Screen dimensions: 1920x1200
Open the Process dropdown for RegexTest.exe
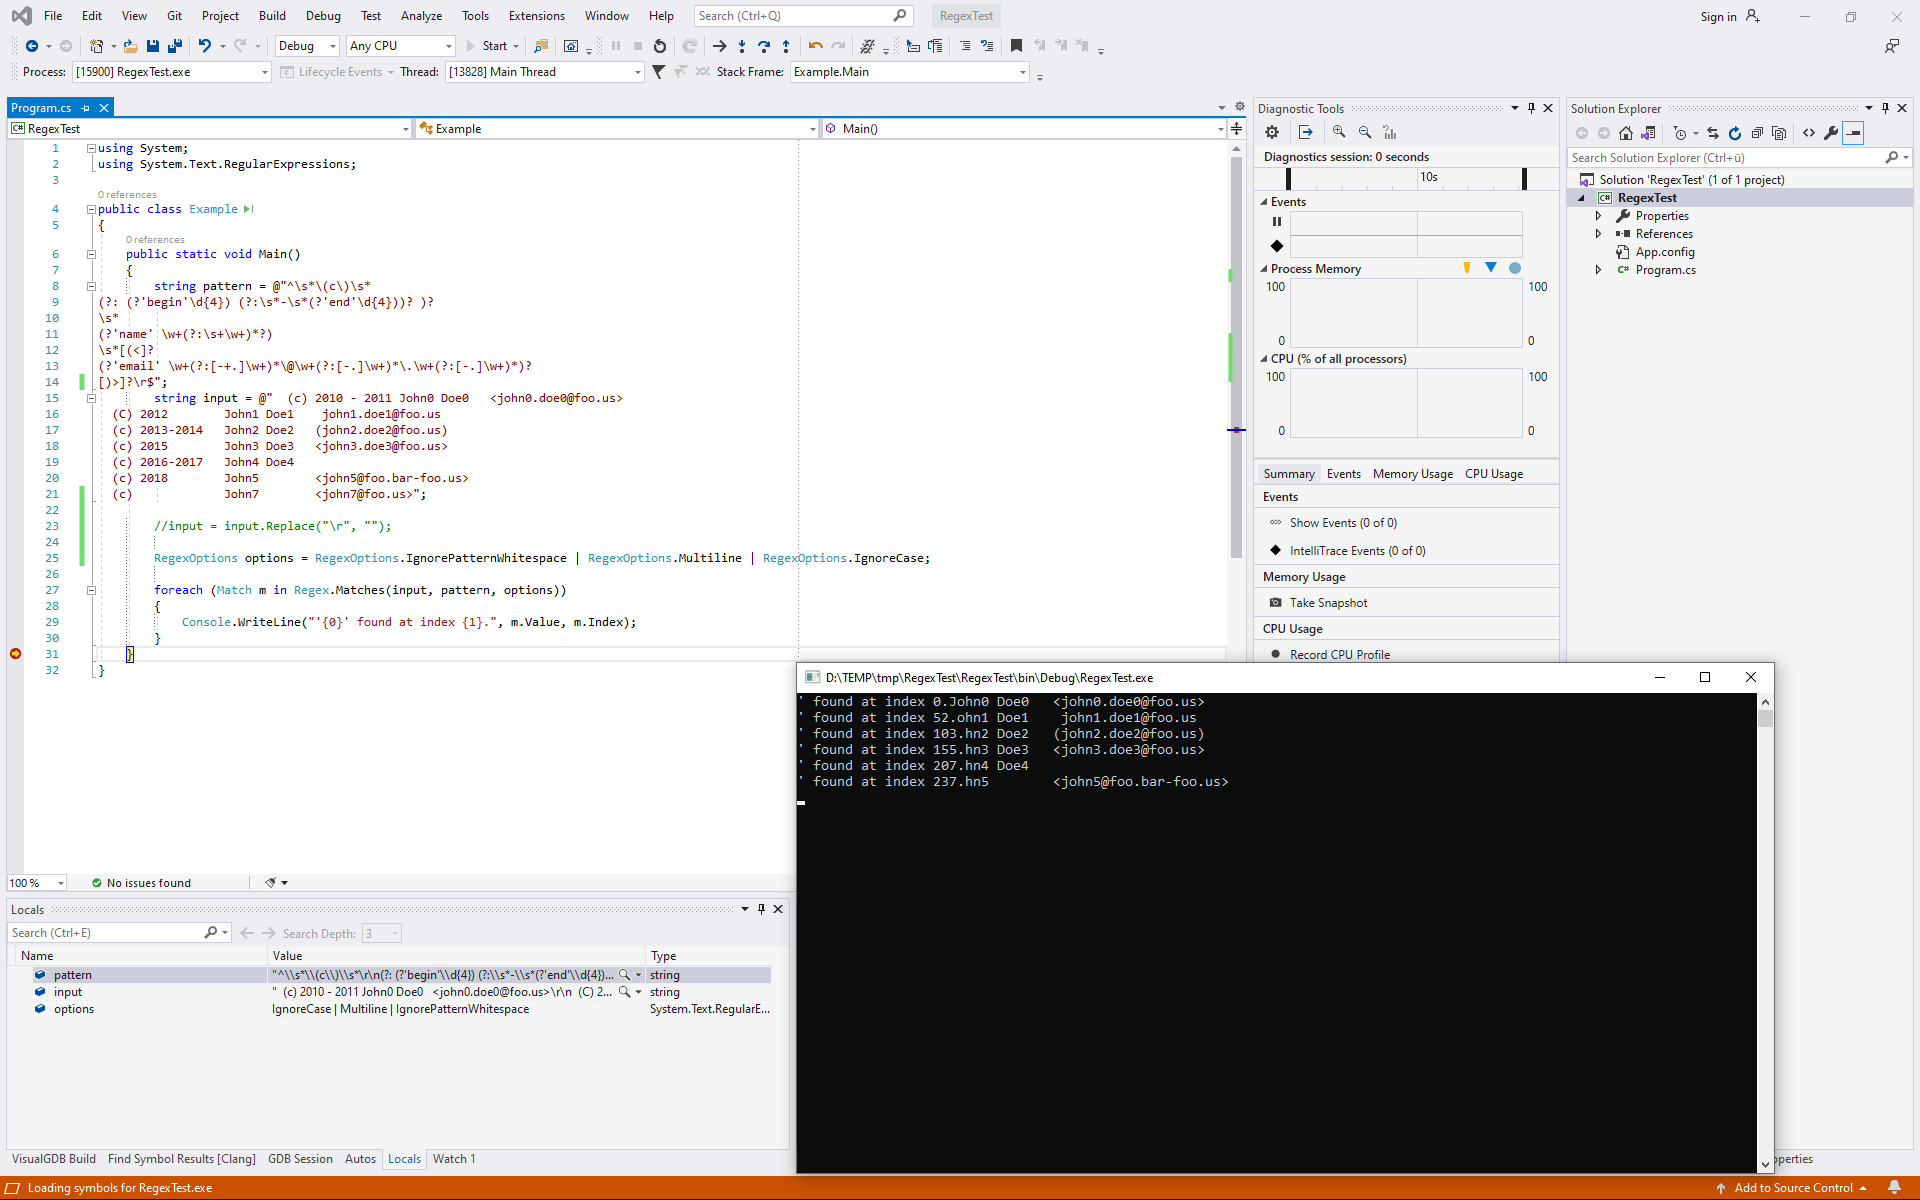click(172, 72)
